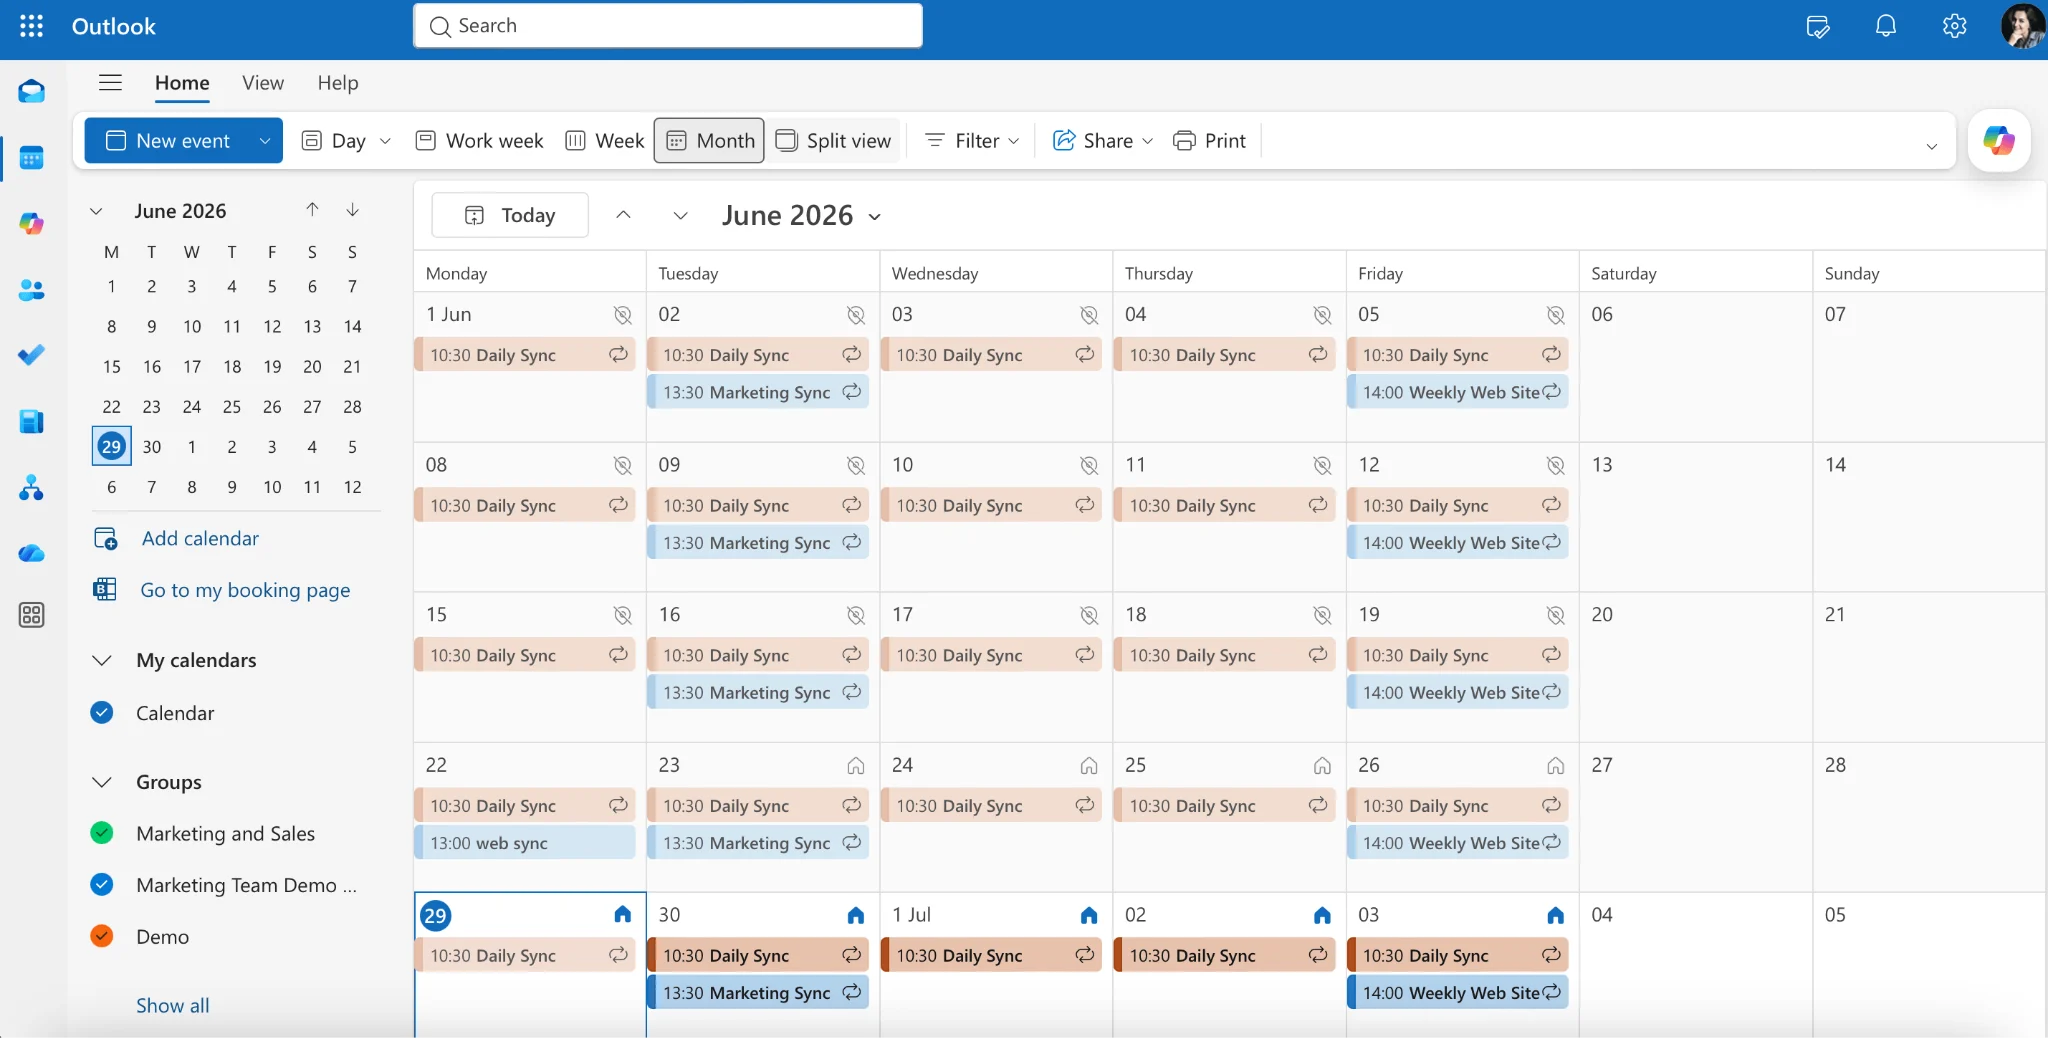Click Show all groups link

(173, 1005)
